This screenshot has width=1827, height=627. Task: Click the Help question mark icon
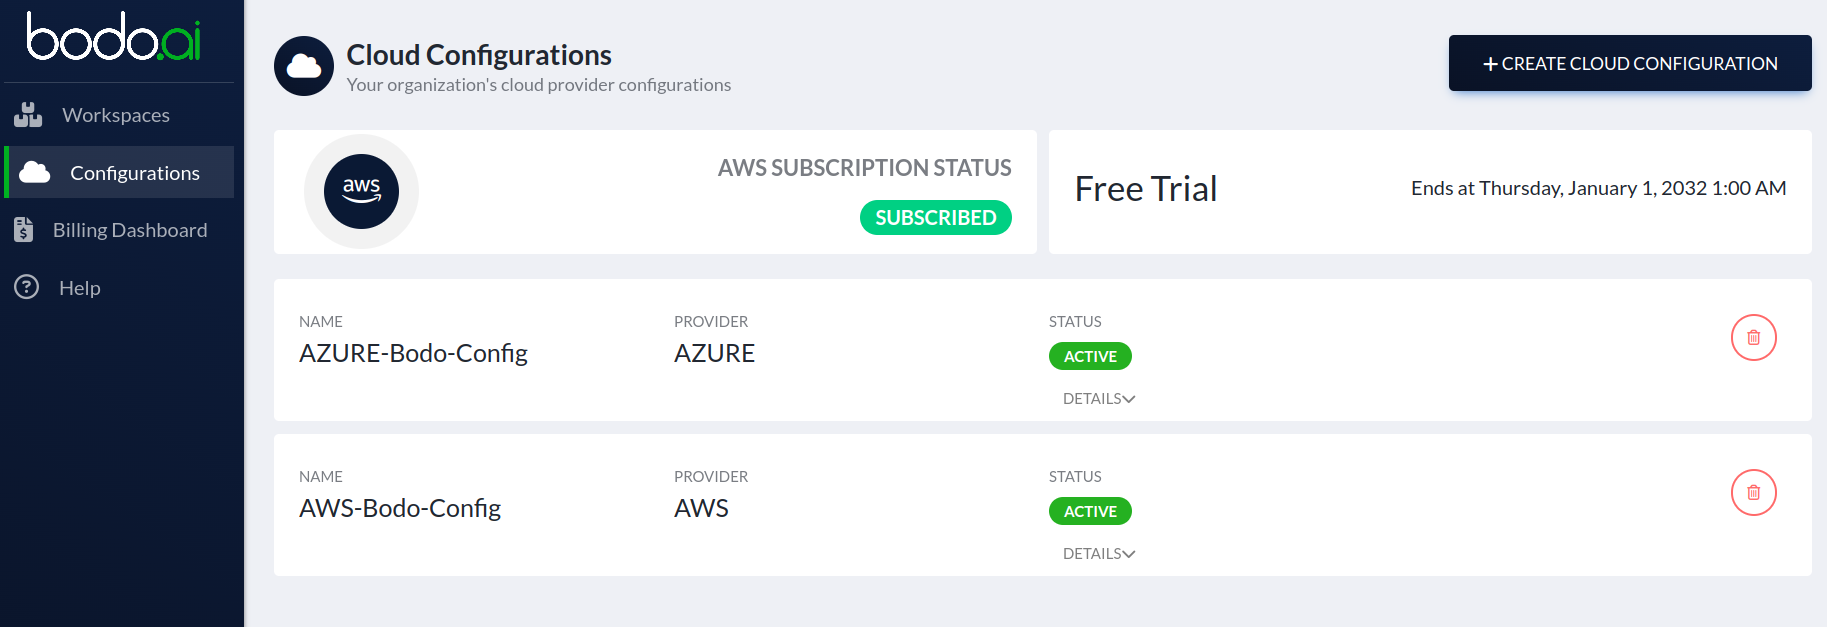click(24, 288)
